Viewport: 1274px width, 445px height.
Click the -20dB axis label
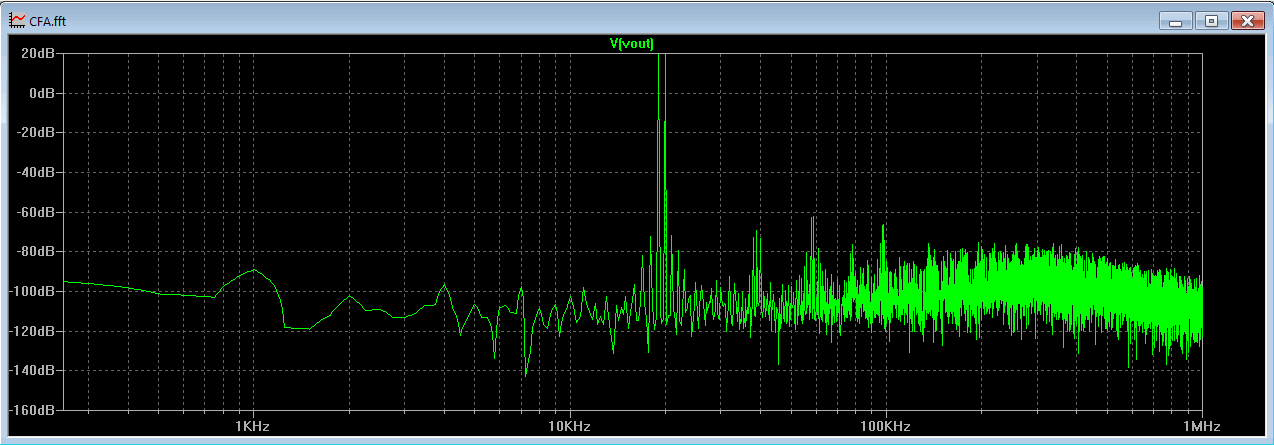point(35,133)
